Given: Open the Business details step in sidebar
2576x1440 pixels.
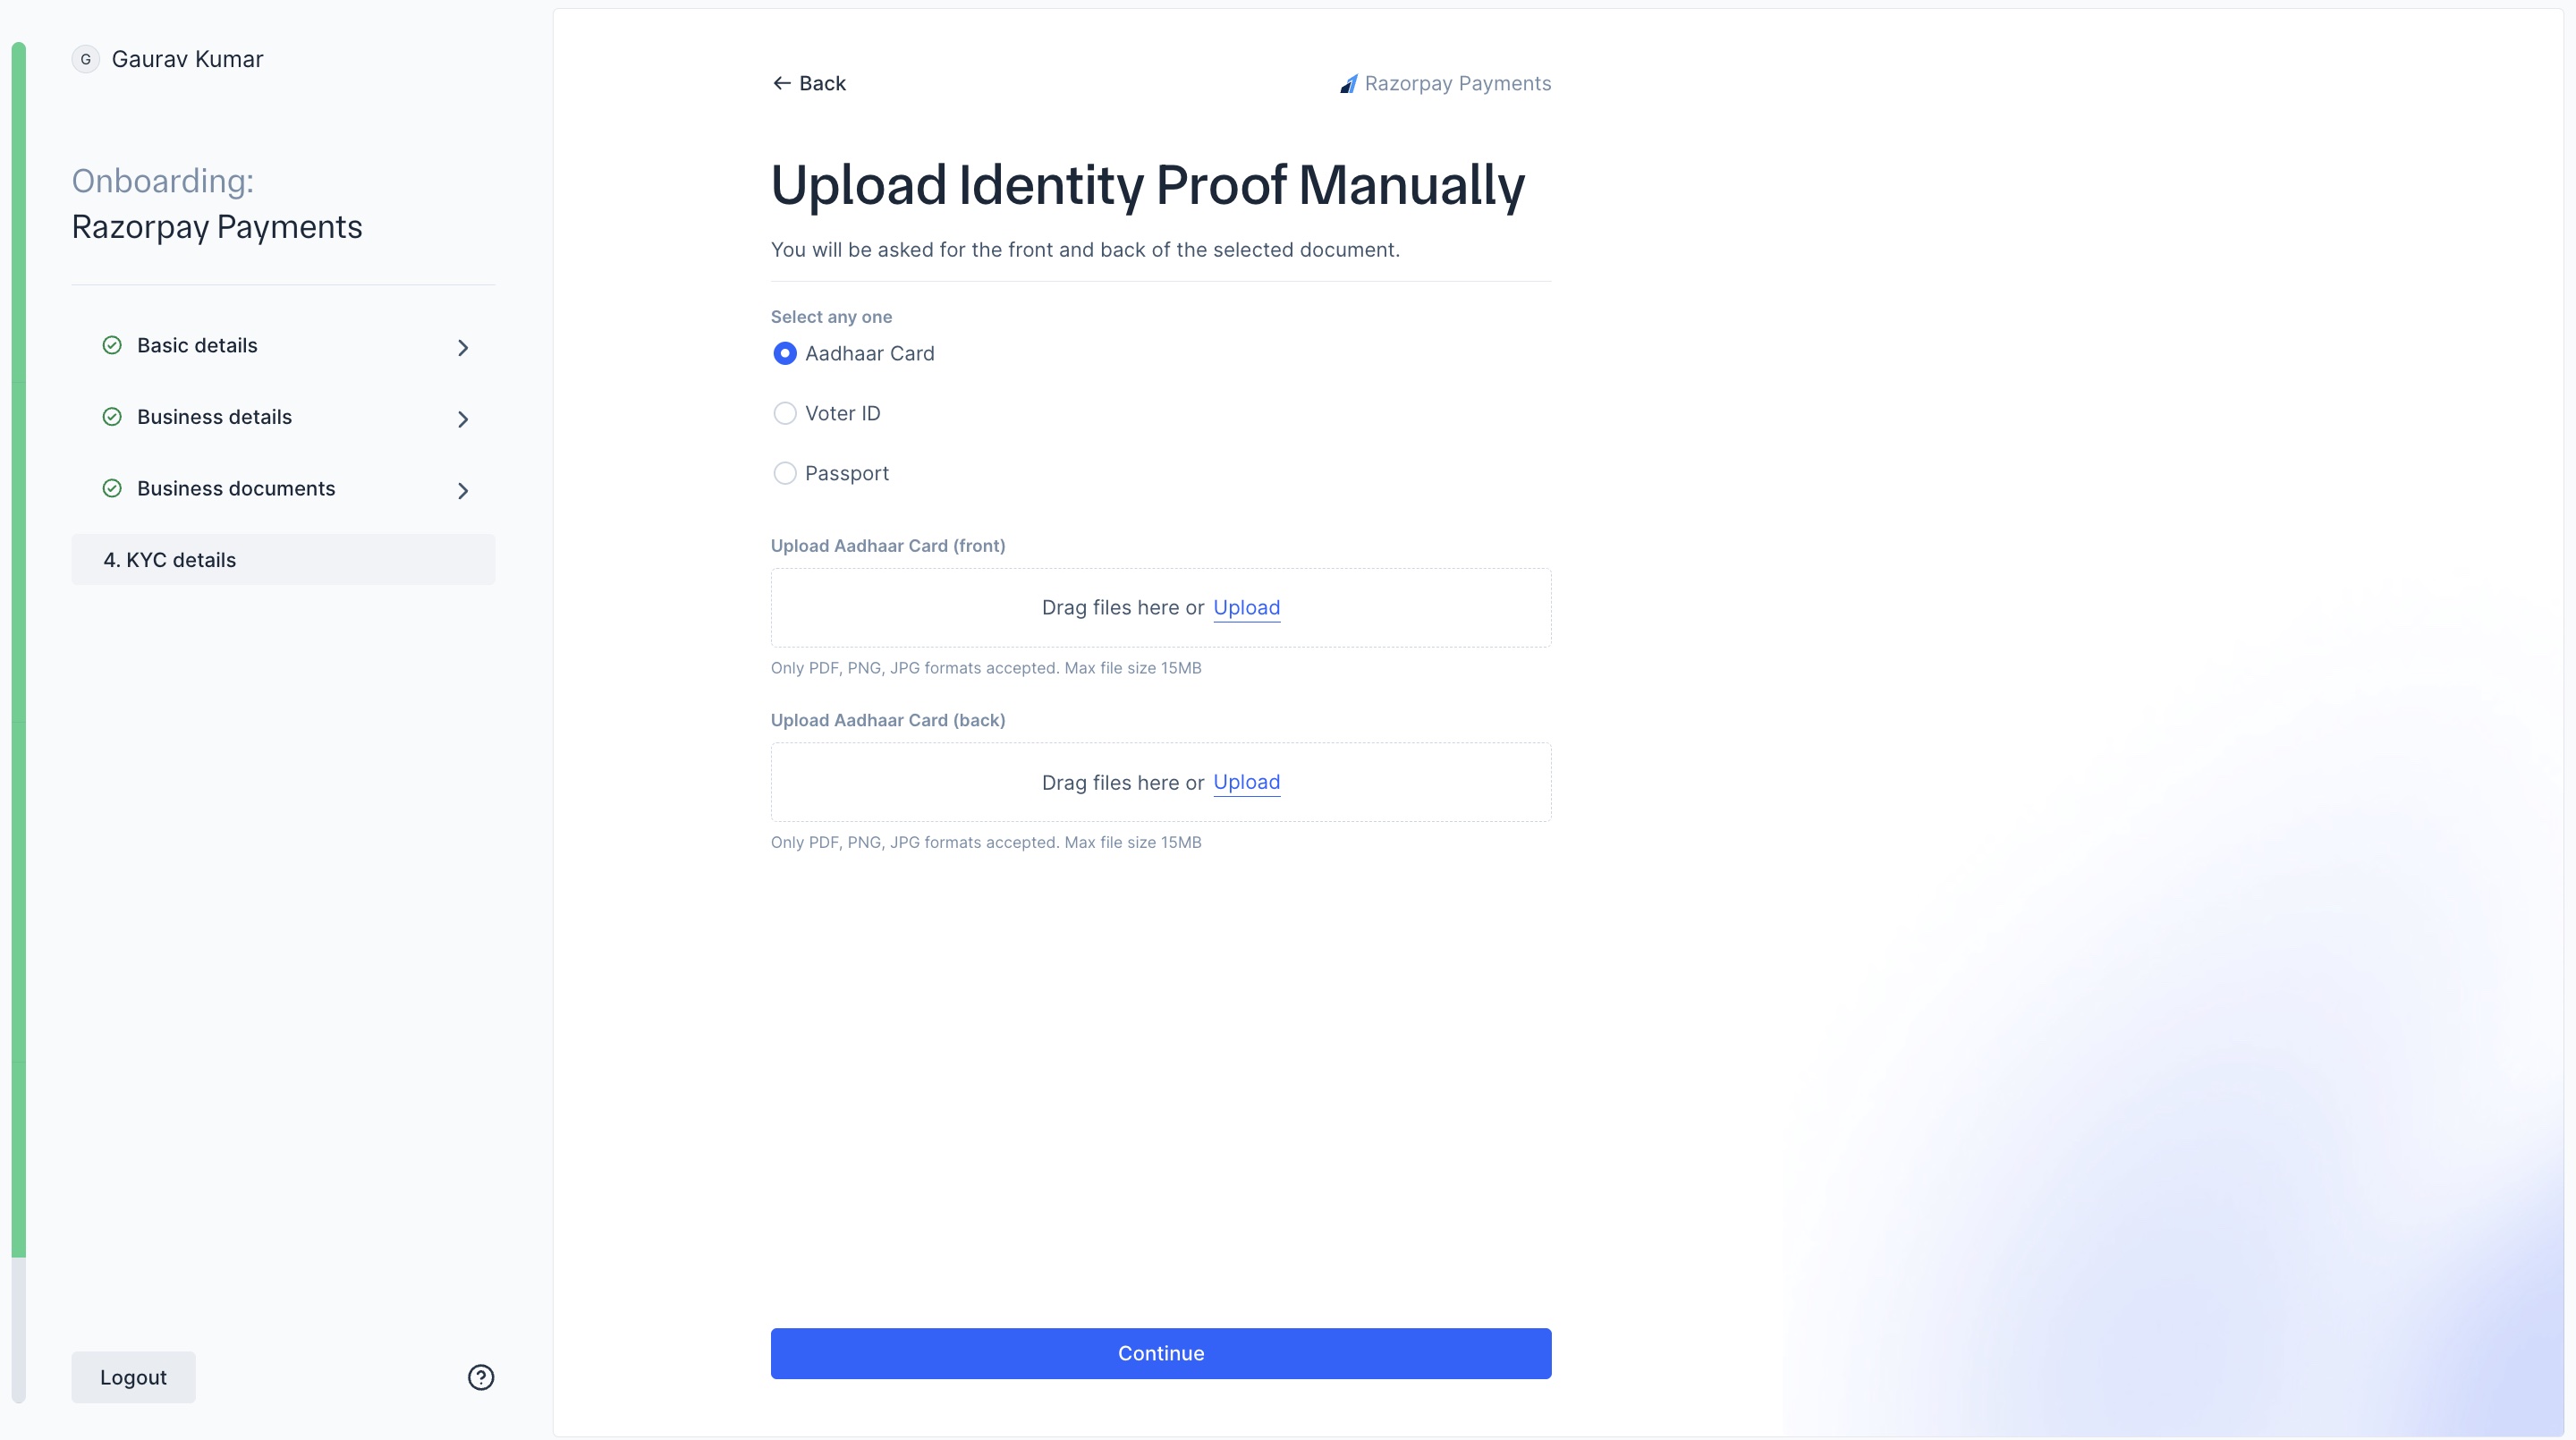Looking at the screenshot, I should (x=213, y=417).
